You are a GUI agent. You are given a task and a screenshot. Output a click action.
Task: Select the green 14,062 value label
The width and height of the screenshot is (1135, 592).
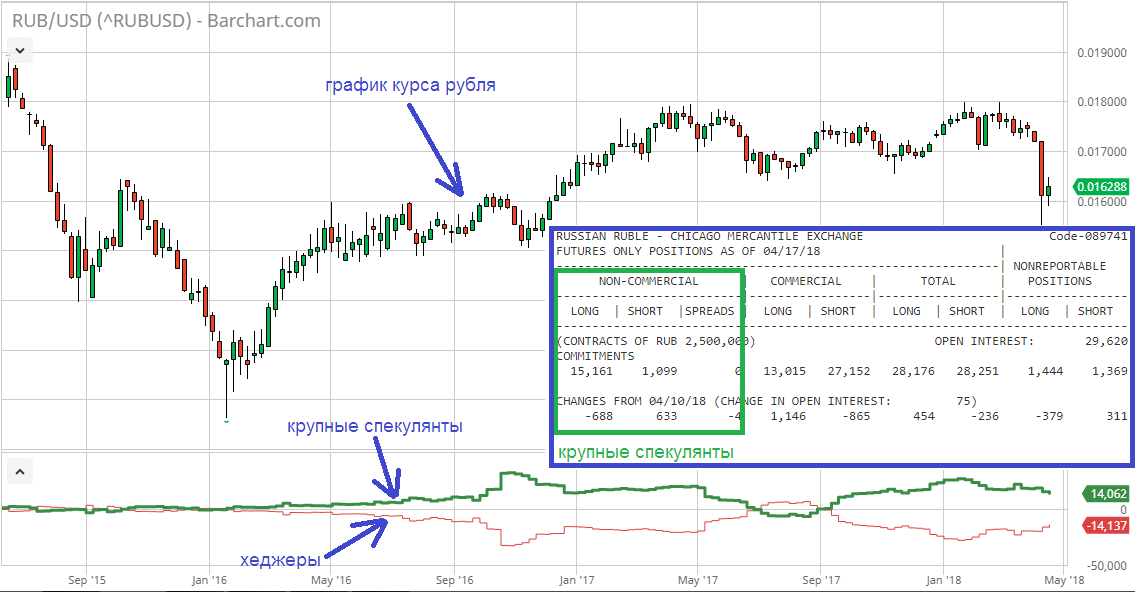click(1105, 494)
